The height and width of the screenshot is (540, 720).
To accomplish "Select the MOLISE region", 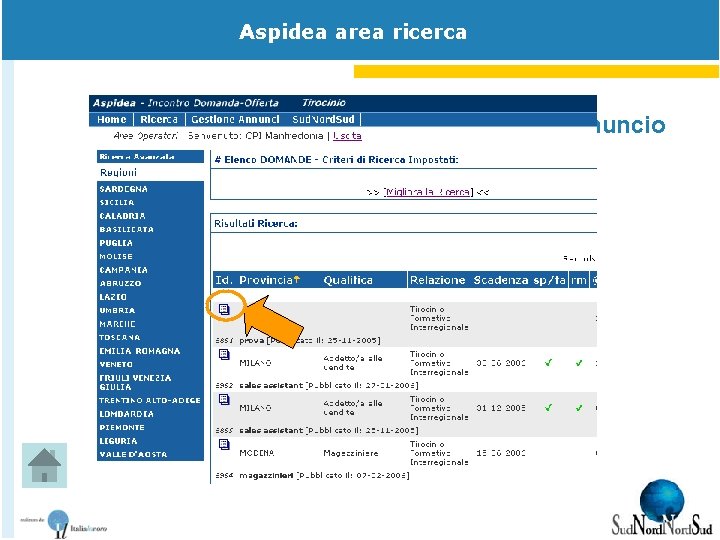I will [116, 257].
